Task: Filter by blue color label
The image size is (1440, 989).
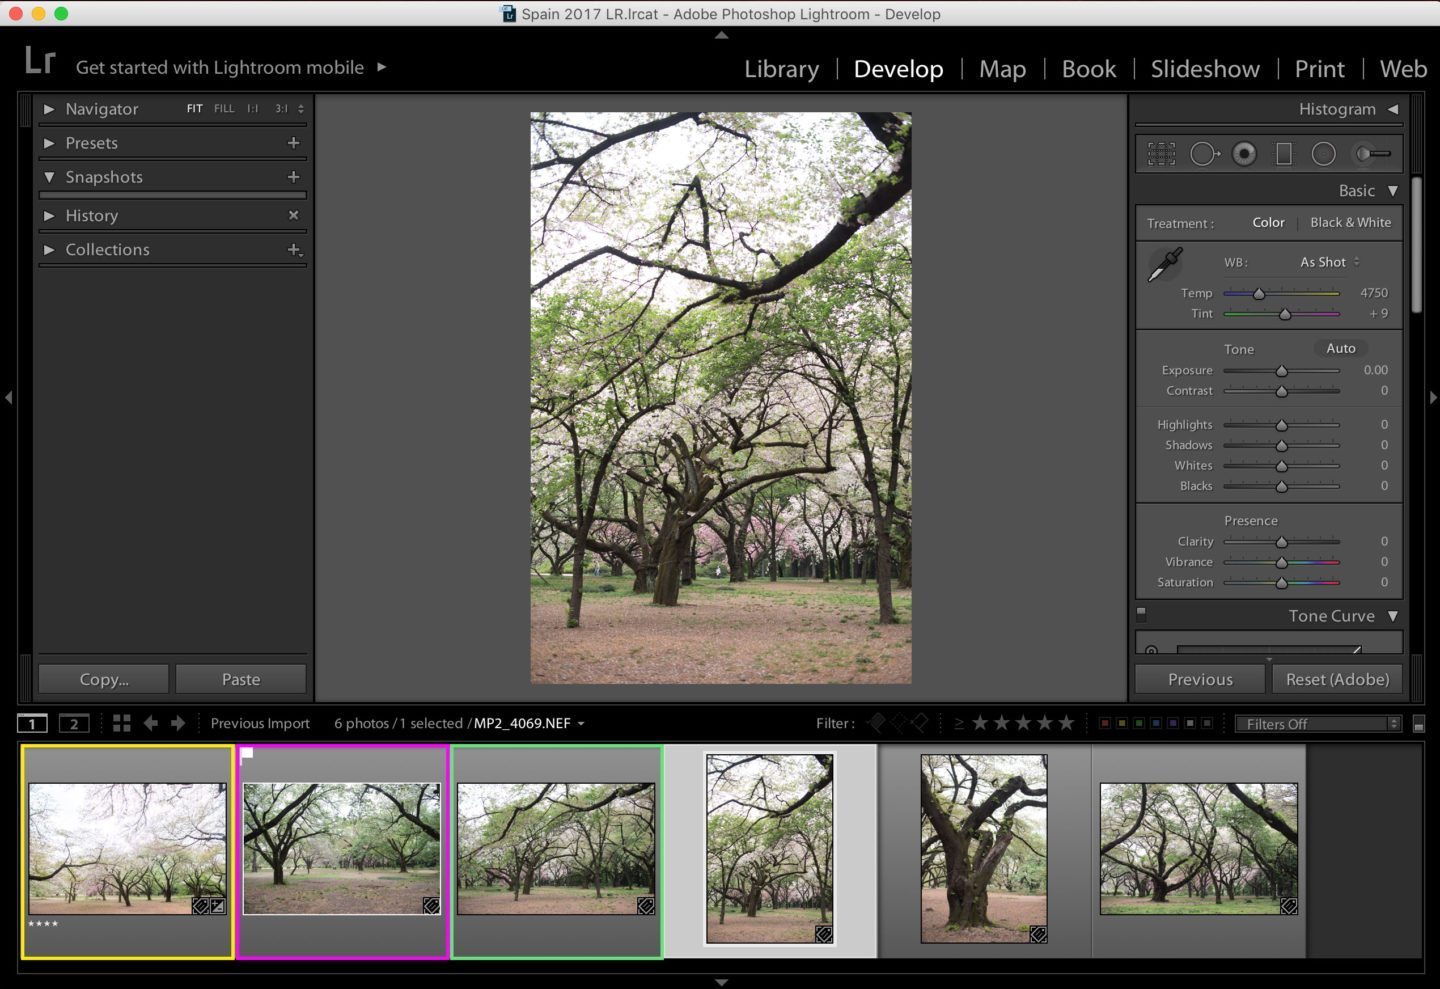Action: (x=1155, y=723)
